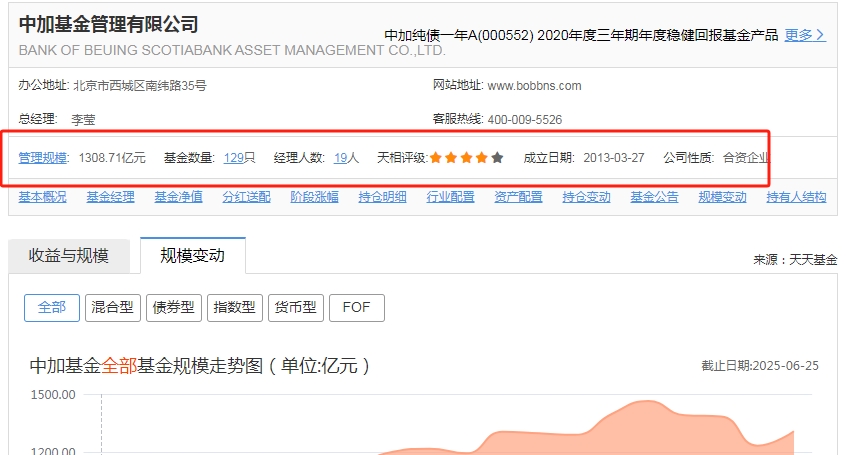Click the hotline number 400-009-5526
Image resolution: width=851 pixels, height=455 pixels.
click(525, 119)
